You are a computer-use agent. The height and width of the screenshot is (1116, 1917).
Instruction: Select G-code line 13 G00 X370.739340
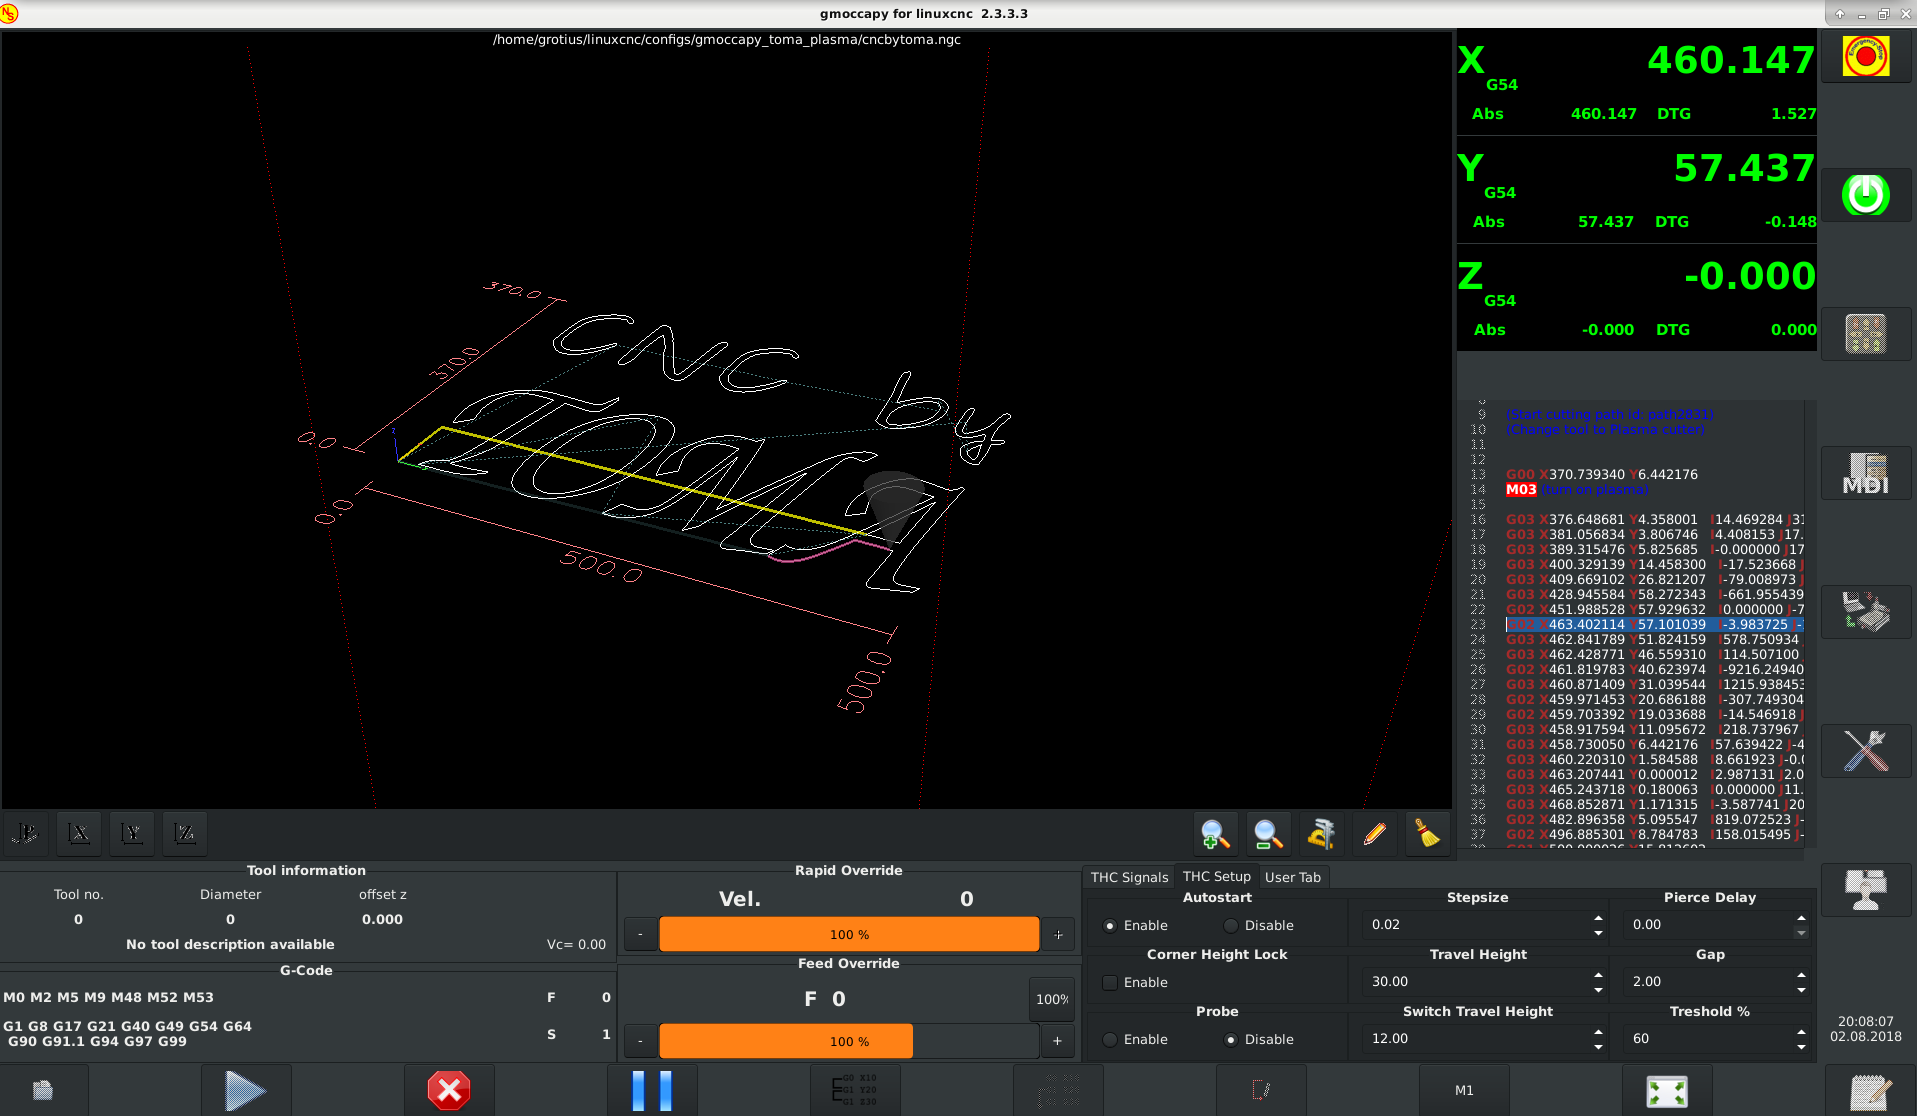pyautogui.click(x=1602, y=474)
